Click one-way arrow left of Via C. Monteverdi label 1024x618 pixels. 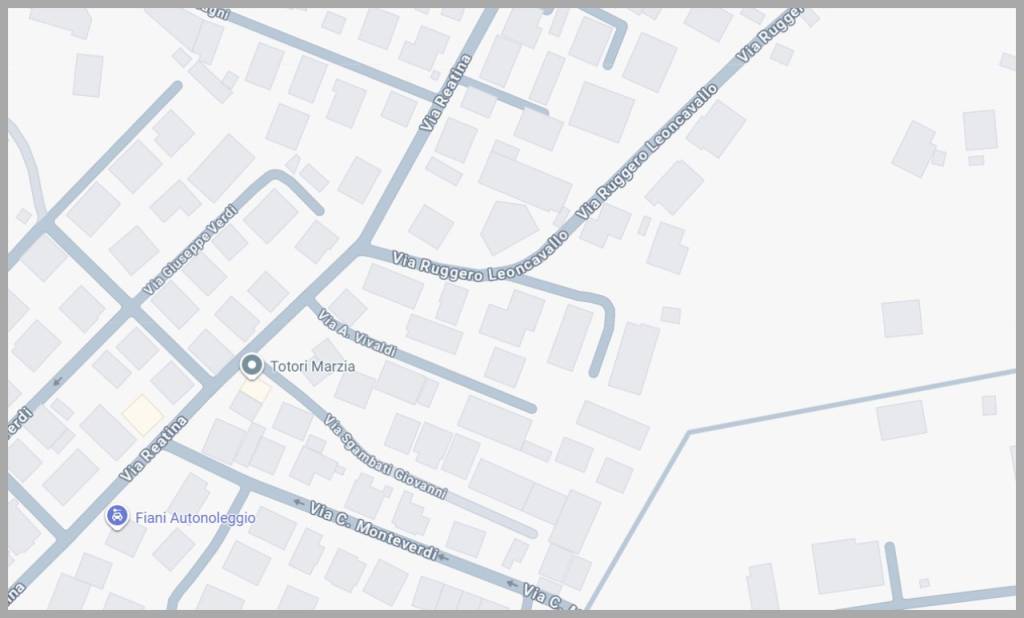click(298, 502)
